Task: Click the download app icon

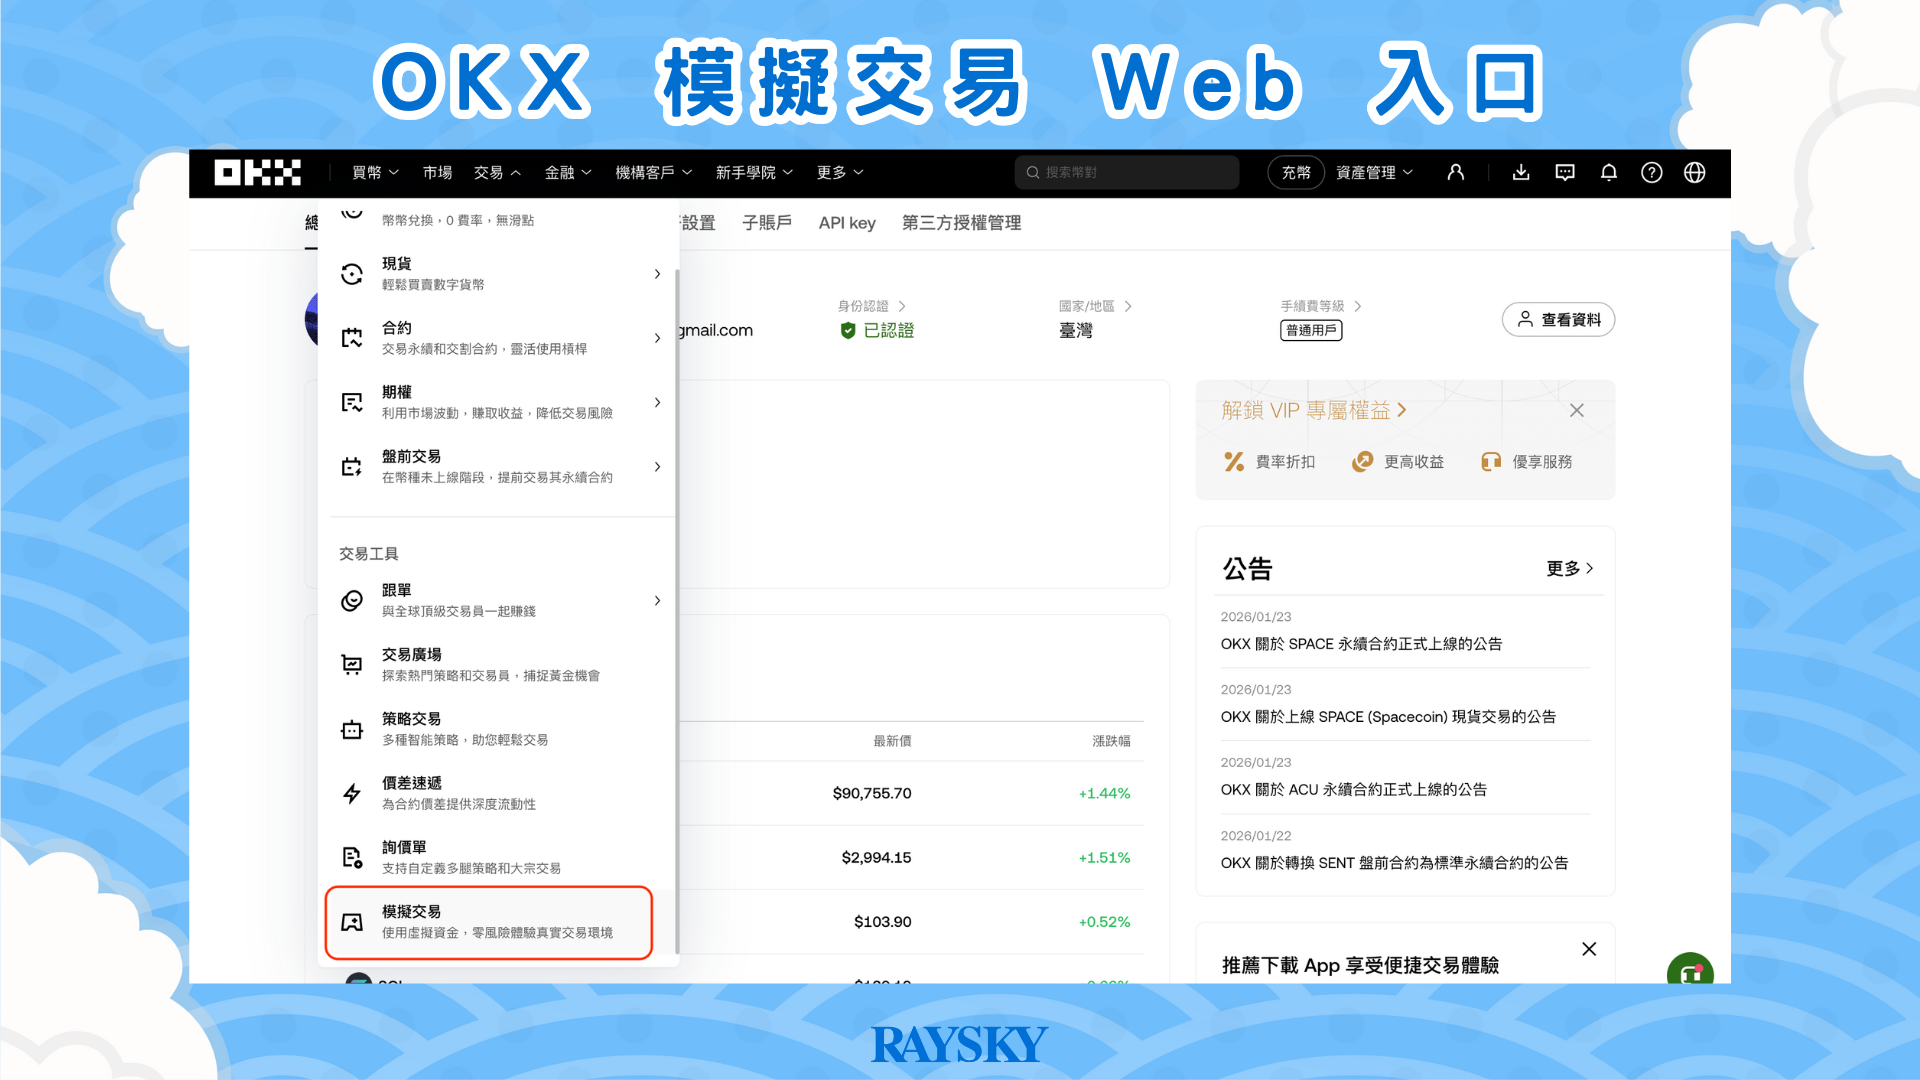Action: [x=1521, y=172]
